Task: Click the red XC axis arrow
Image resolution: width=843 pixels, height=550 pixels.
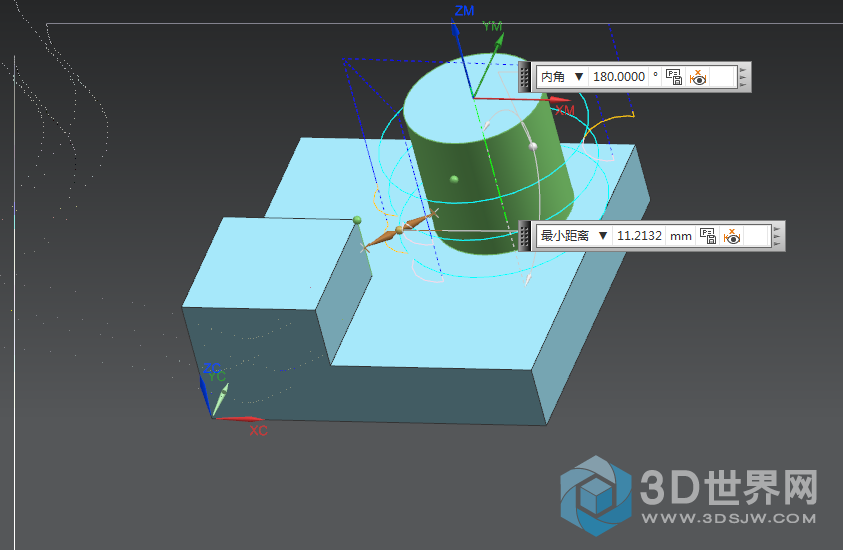Action: pyautogui.click(x=240, y=418)
